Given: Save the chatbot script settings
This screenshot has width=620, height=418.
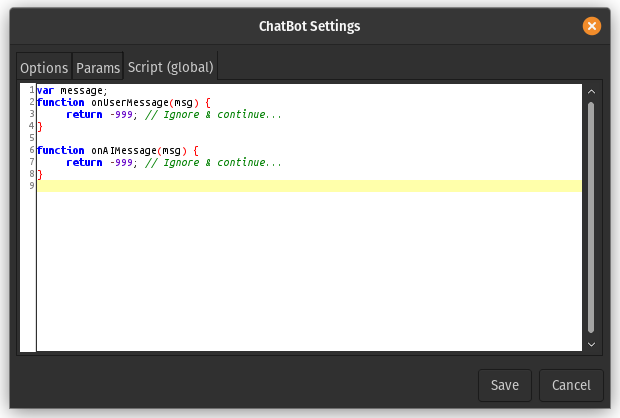Looking at the screenshot, I should pyautogui.click(x=504, y=385).
